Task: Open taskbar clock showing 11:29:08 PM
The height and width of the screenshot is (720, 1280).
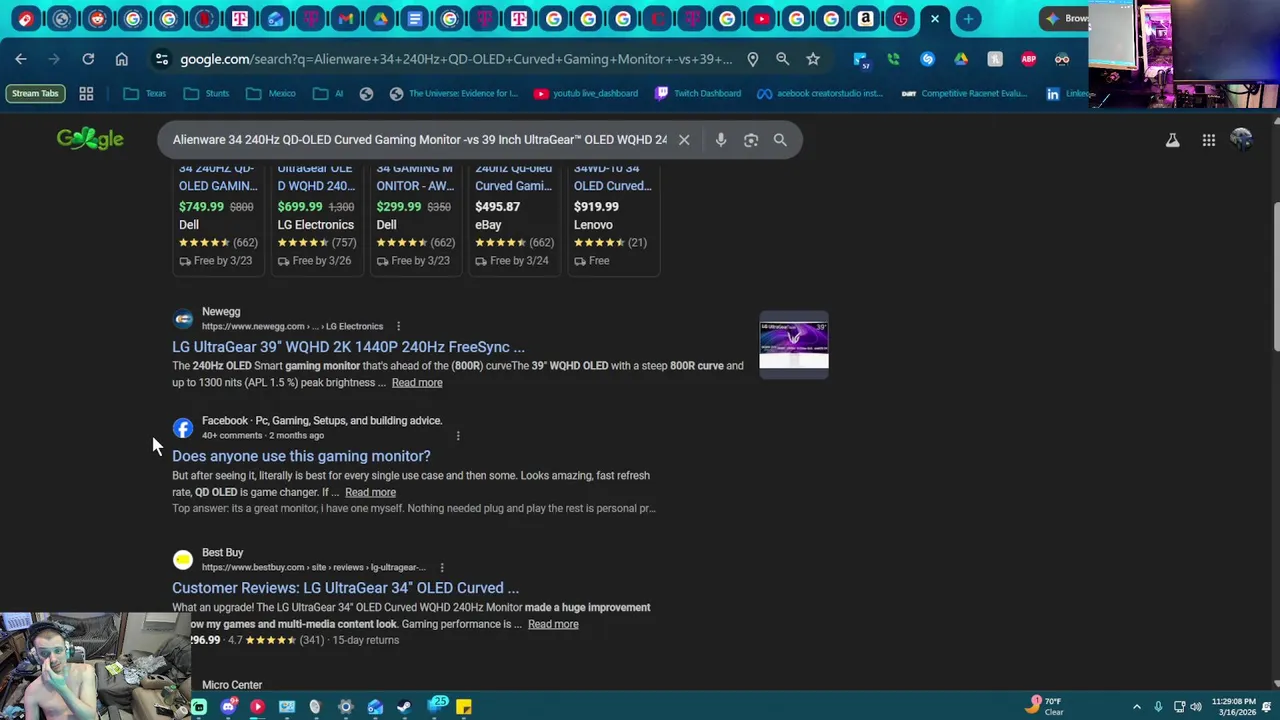Action: click(x=1235, y=707)
